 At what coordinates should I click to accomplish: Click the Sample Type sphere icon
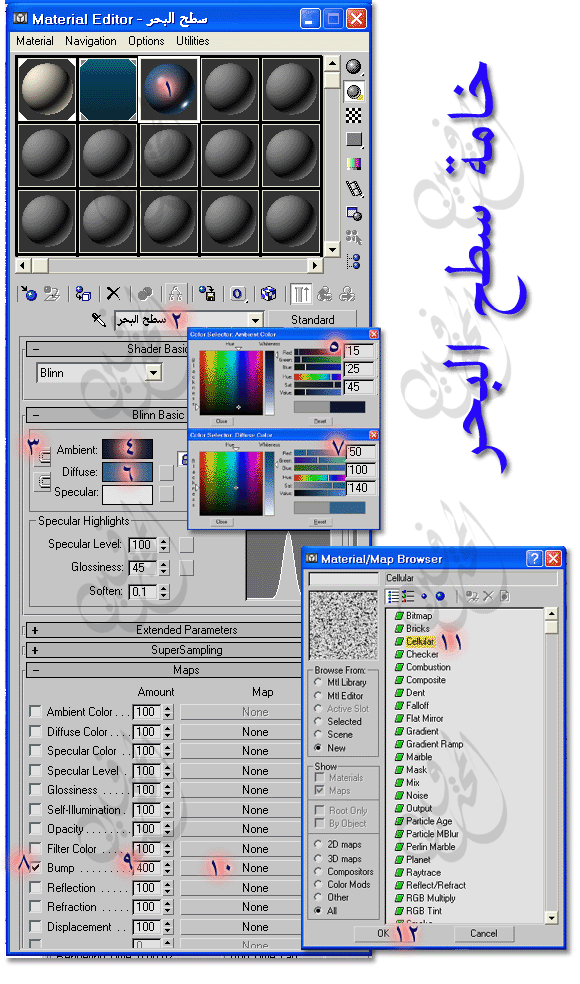click(x=354, y=67)
